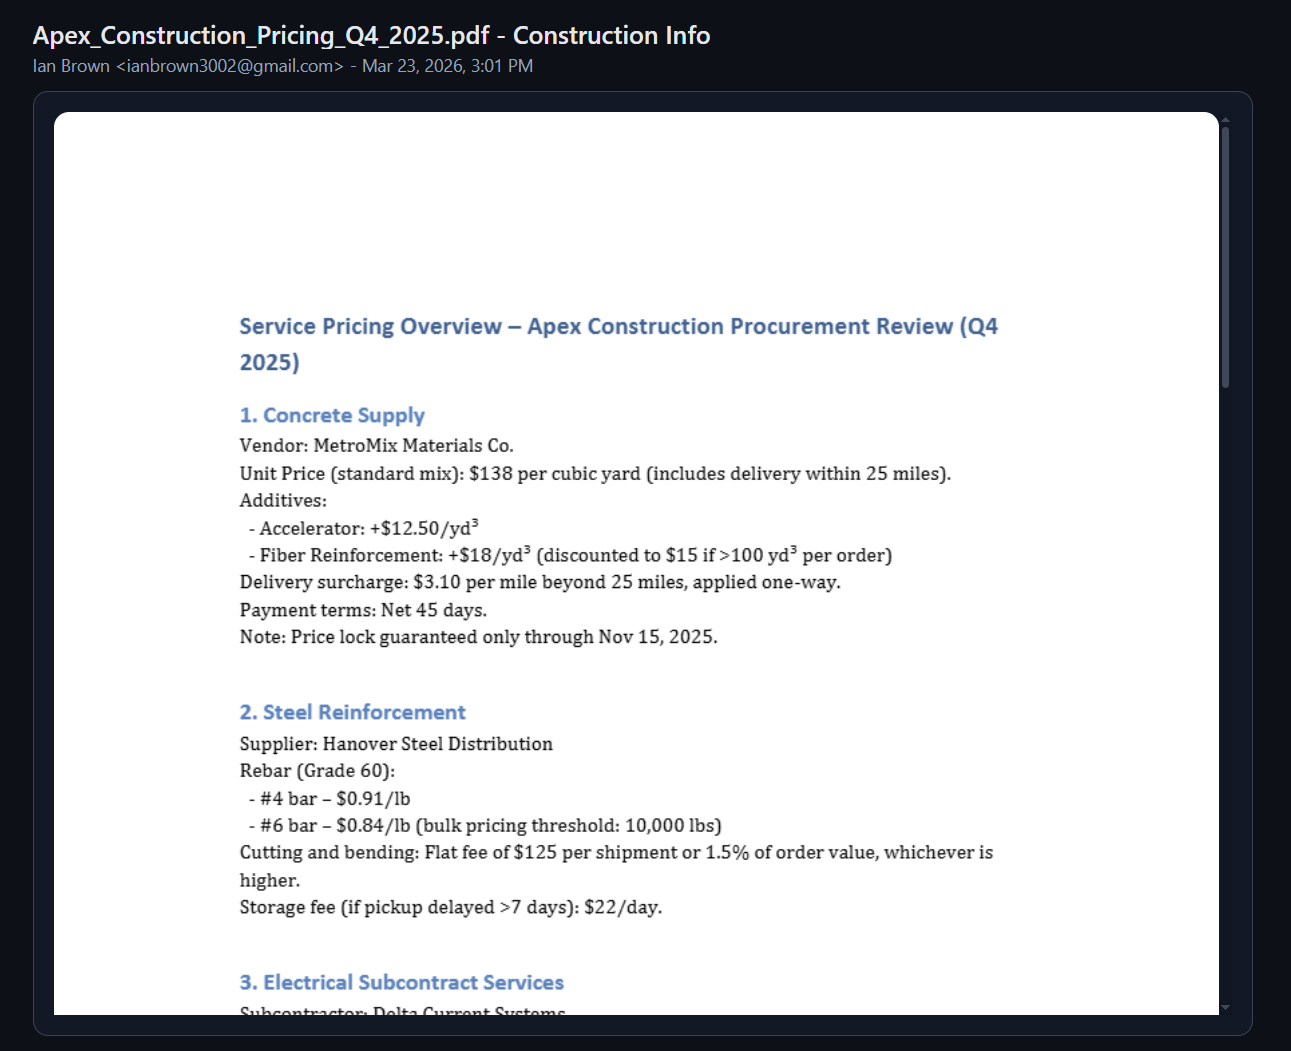
Task: Click the Electrical Subcontract Services heading
Action: [x=401, y=982]
